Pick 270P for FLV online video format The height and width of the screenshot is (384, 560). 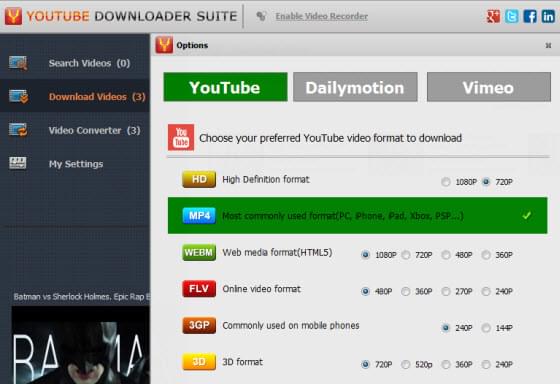click(445, 291)
